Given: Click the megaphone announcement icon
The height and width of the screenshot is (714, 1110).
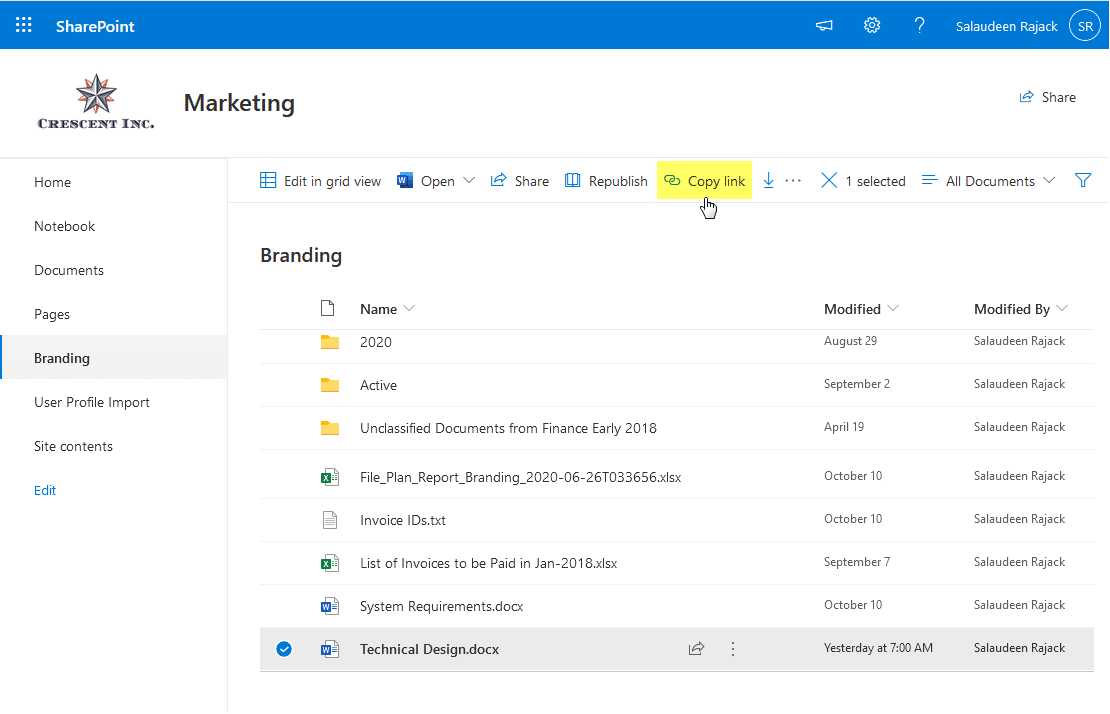Looking at the screenshot, I should coord(824,25).
